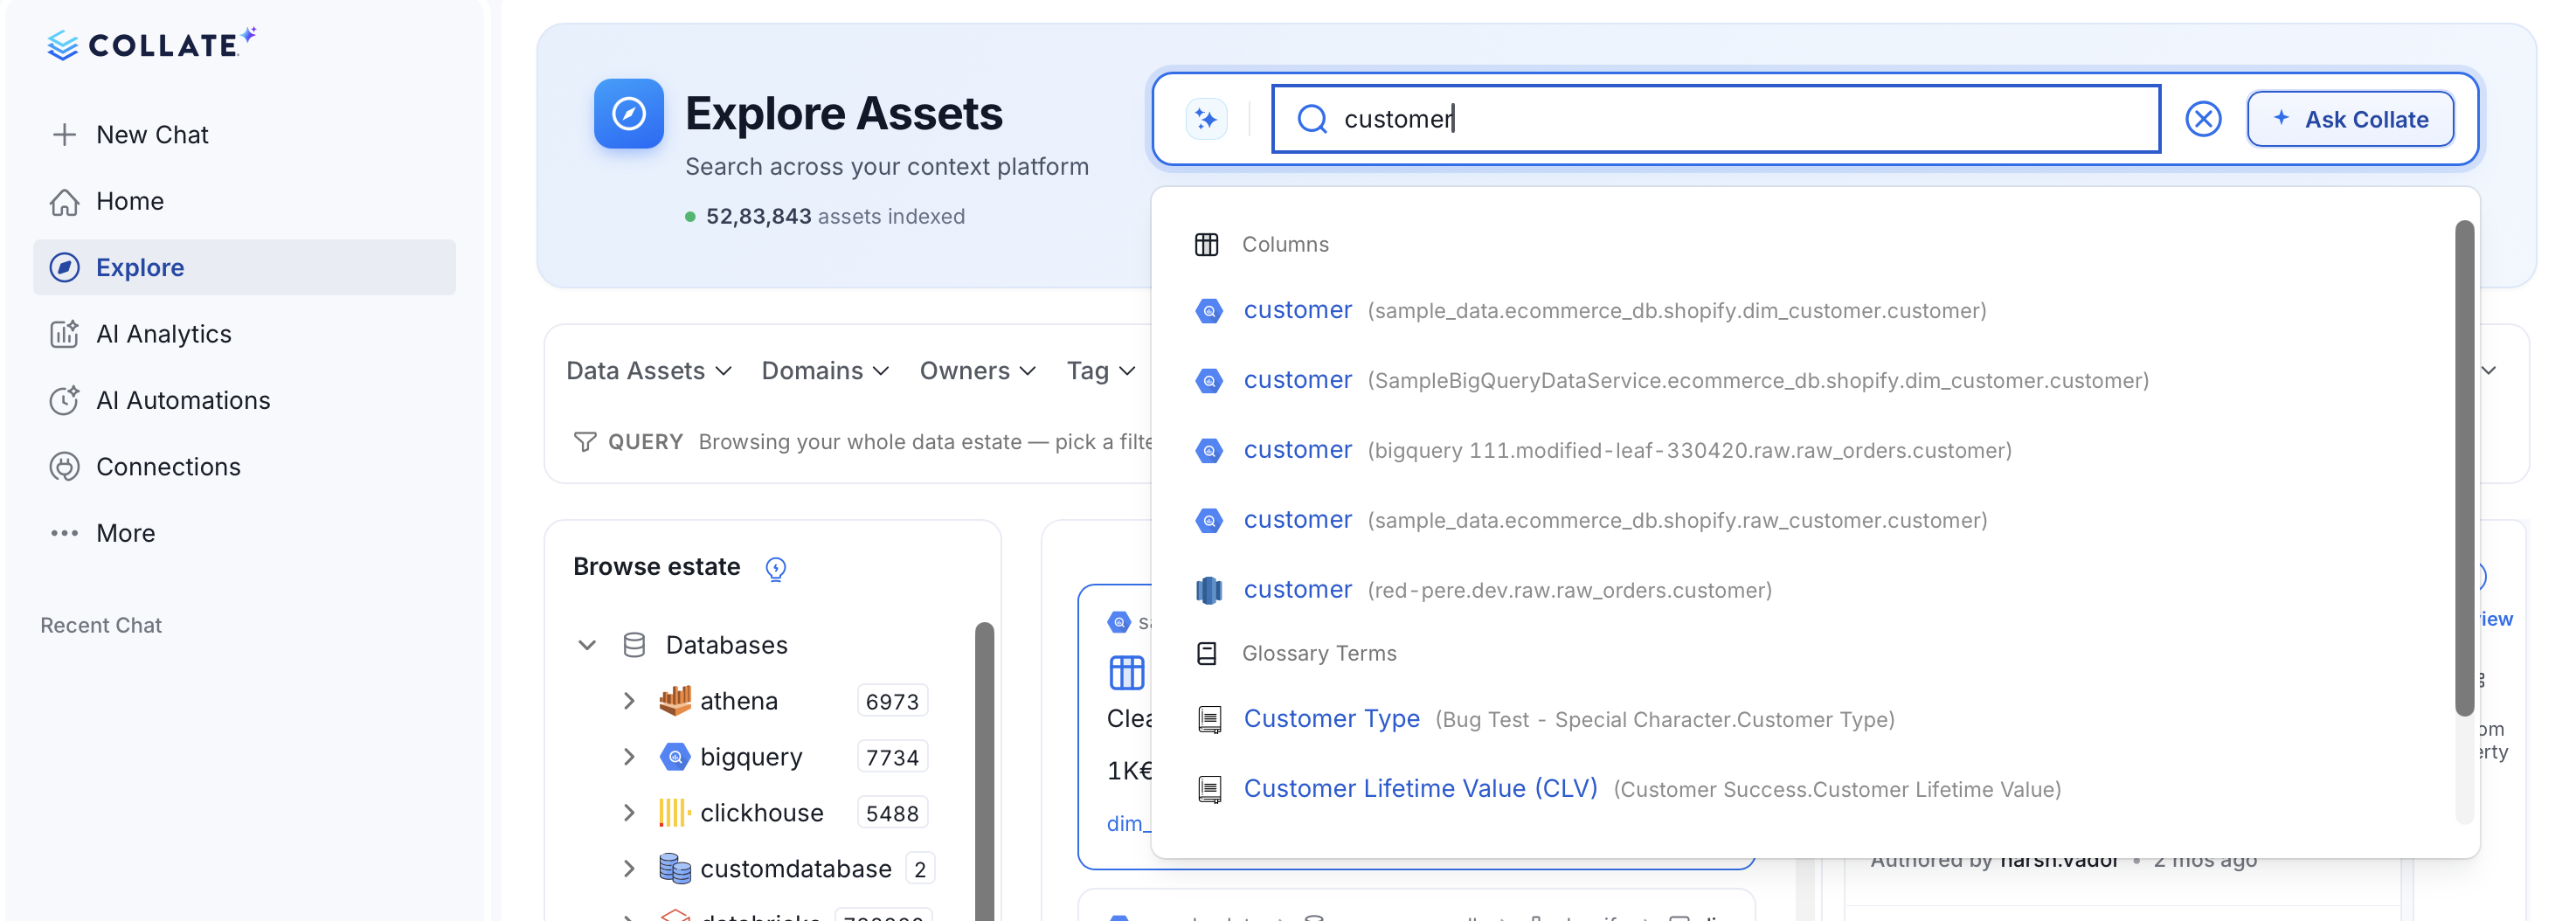Click the athena service icon
Viewport: 2576px width, 921px height.
click(675, 701)
